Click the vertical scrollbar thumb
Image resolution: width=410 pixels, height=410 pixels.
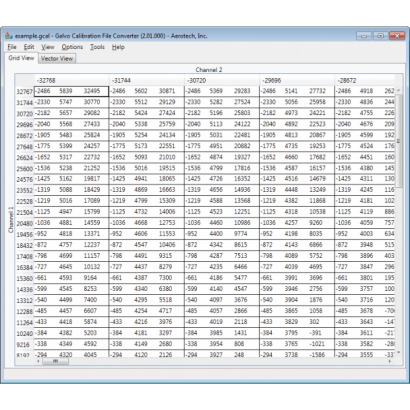point(398,141)
